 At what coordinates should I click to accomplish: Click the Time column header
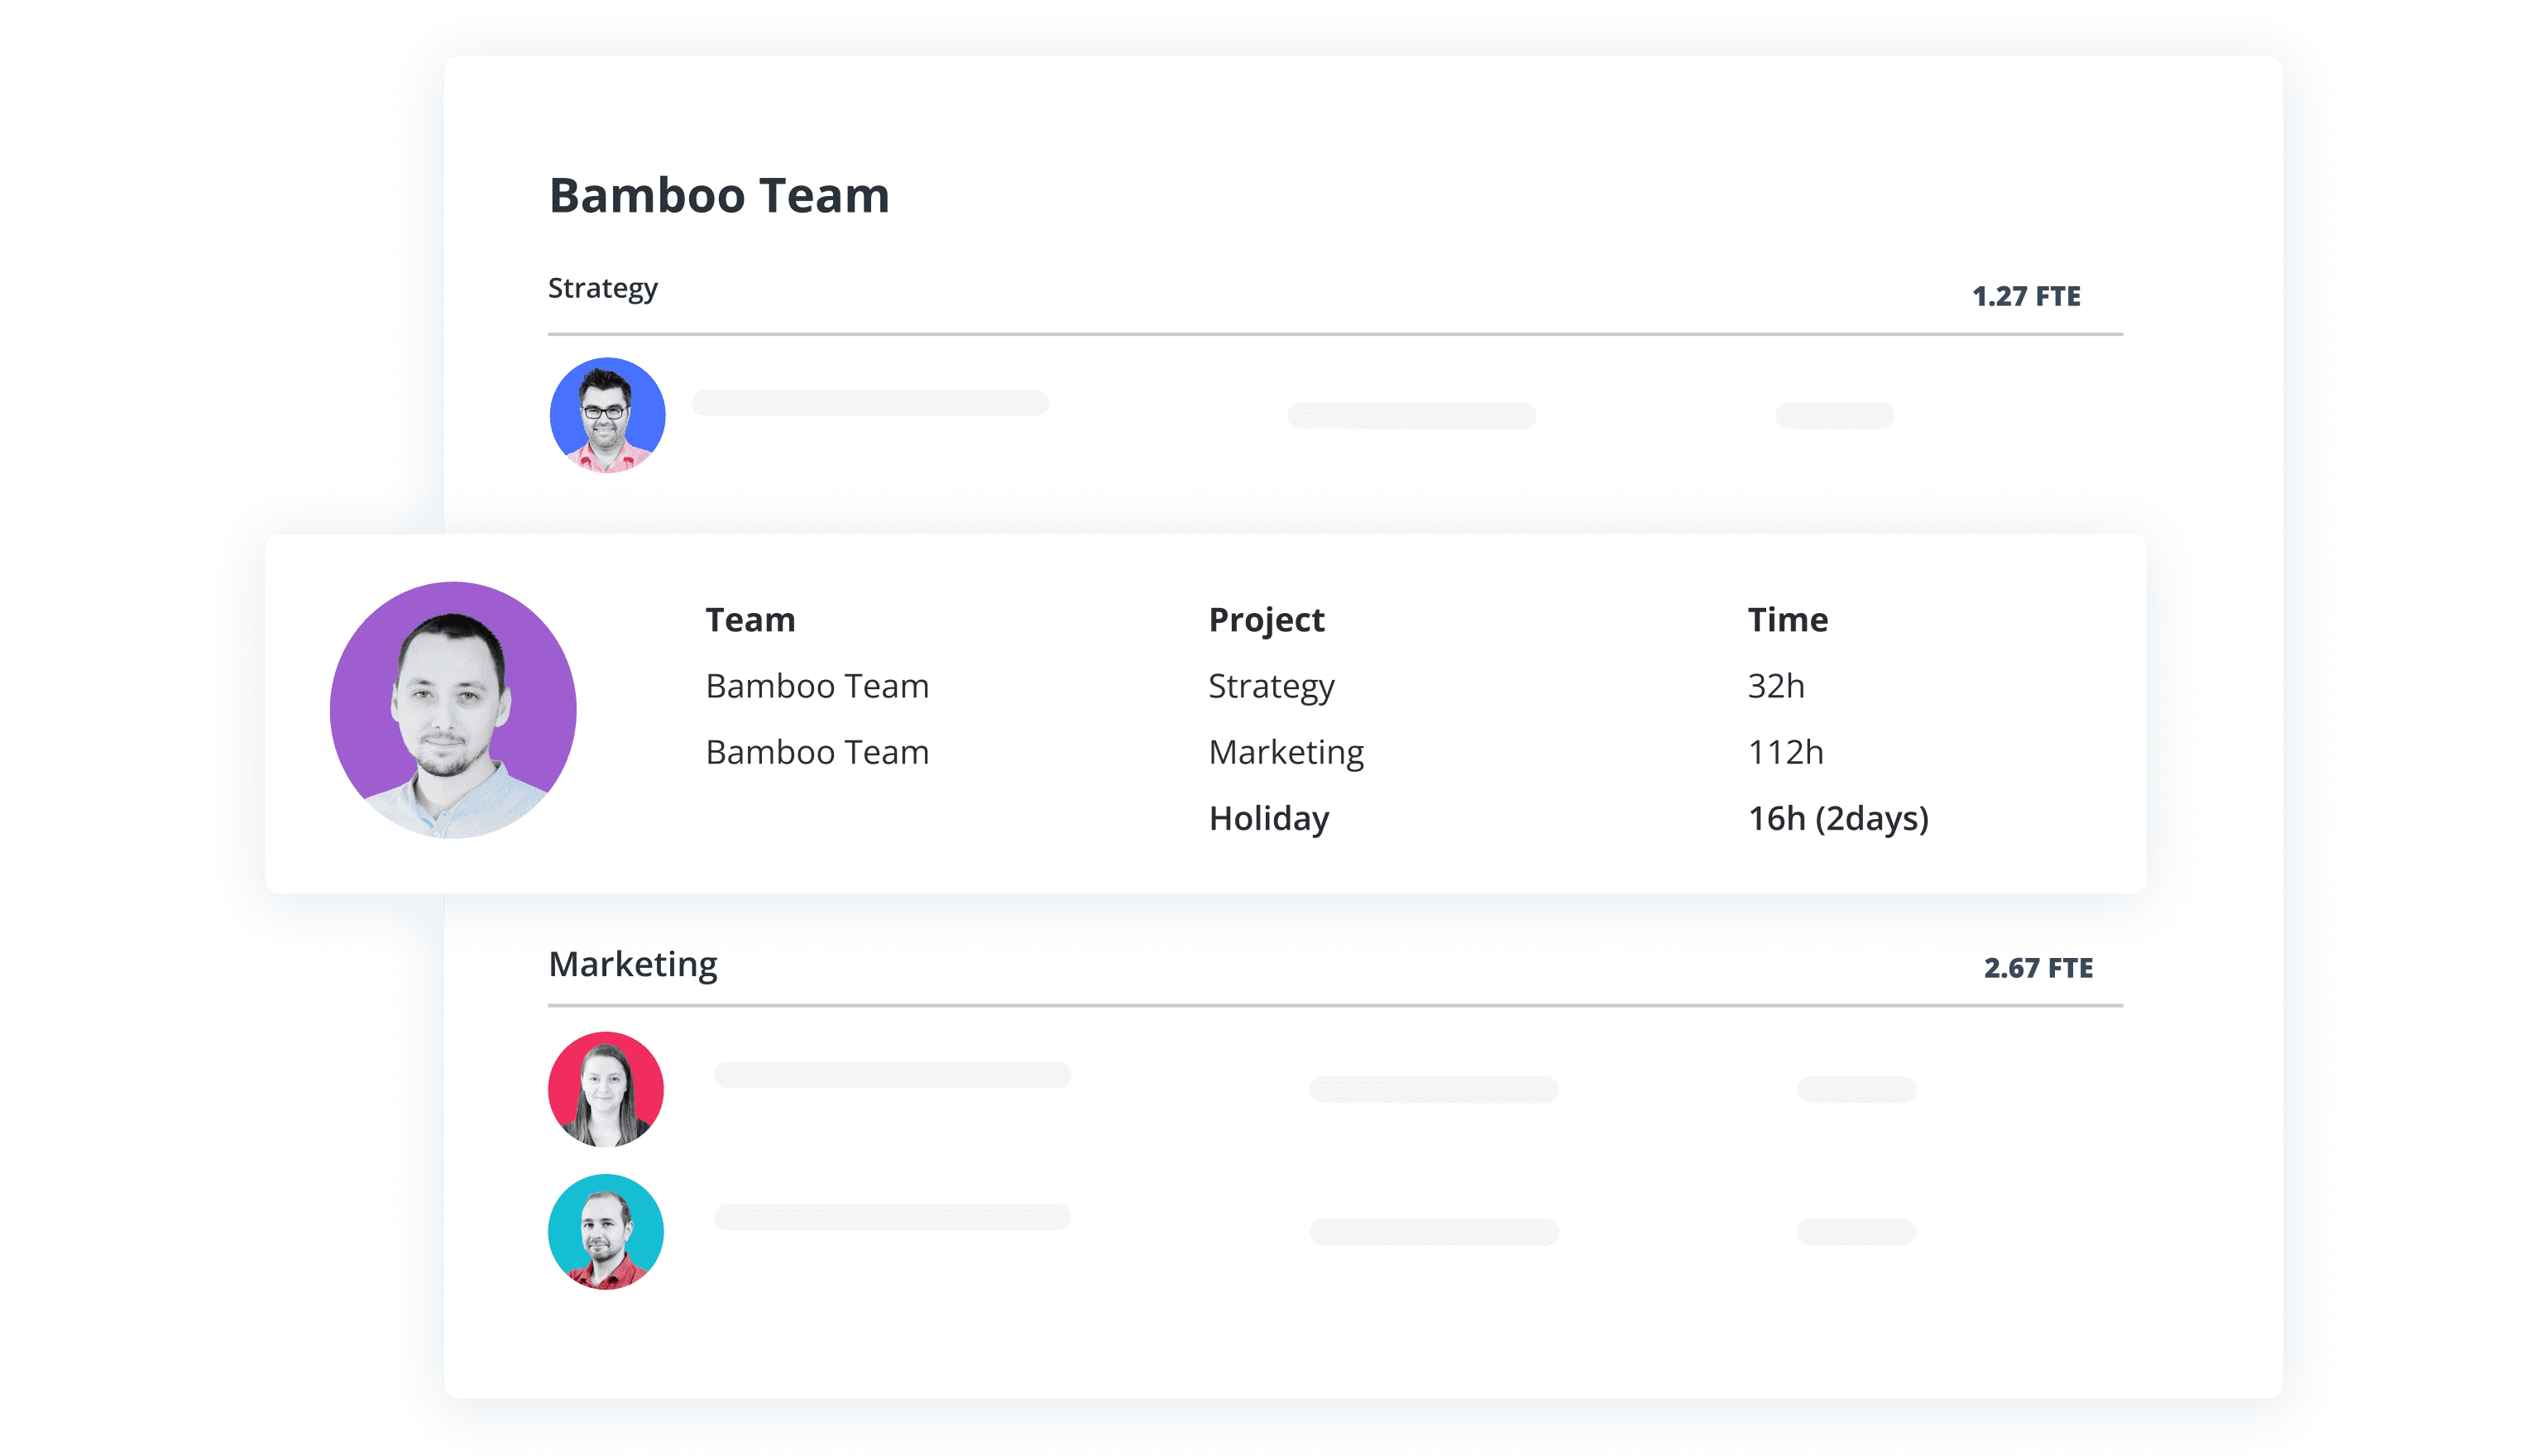point(1788,620)
